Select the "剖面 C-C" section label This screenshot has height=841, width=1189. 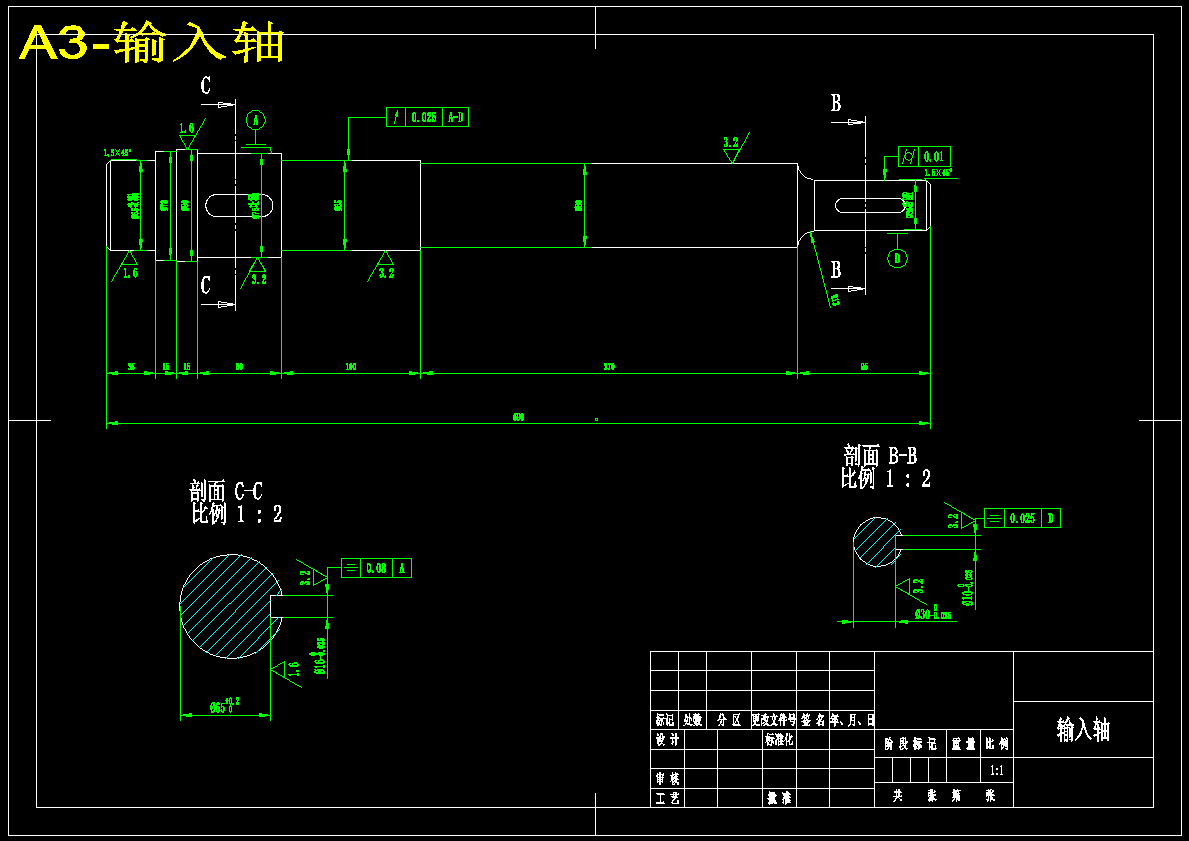point(226,491)
